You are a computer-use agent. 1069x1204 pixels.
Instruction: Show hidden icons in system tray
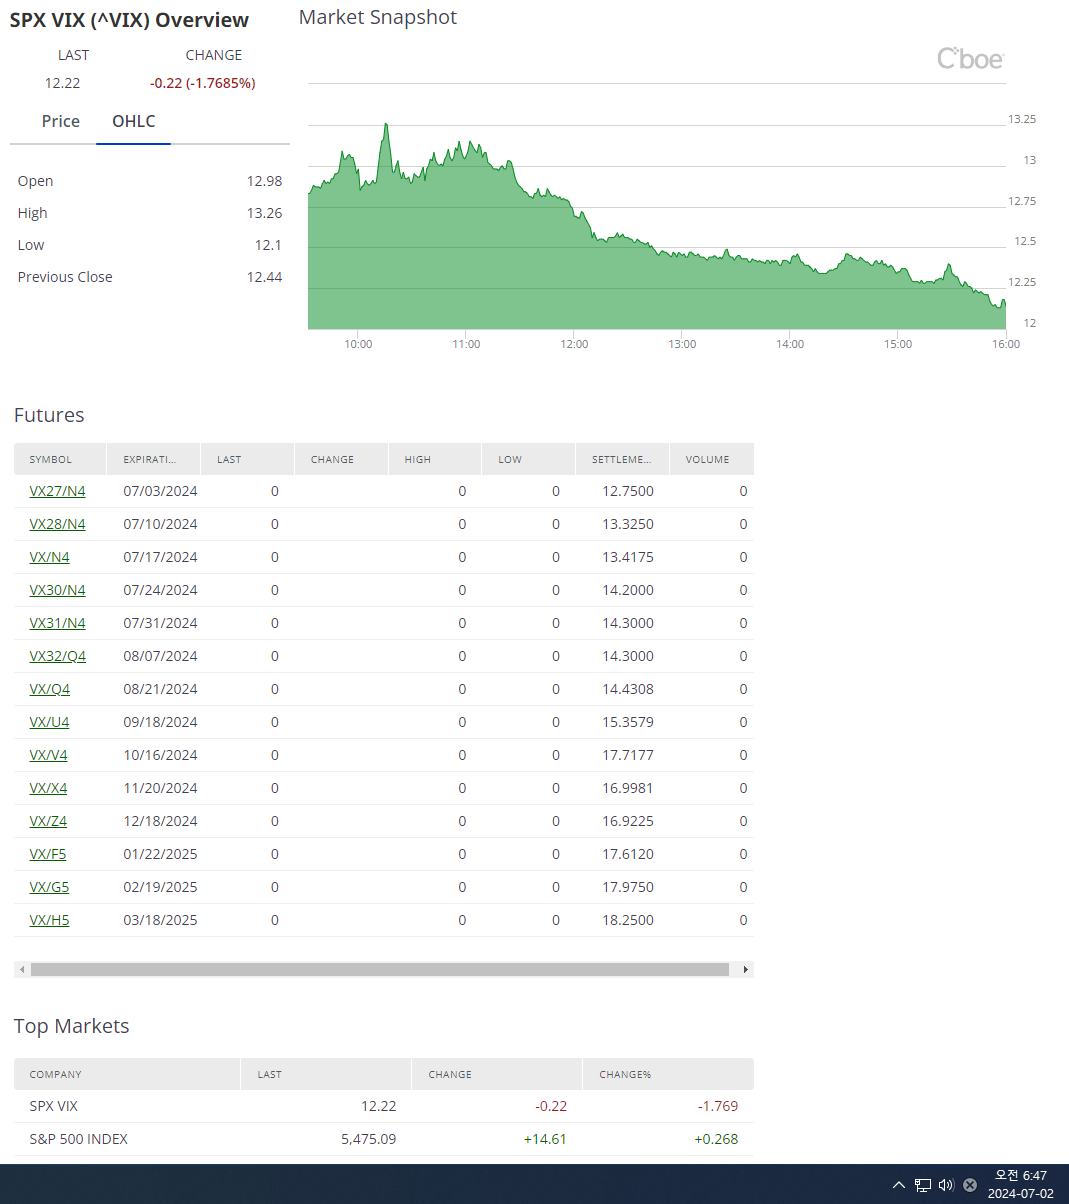898,1185
